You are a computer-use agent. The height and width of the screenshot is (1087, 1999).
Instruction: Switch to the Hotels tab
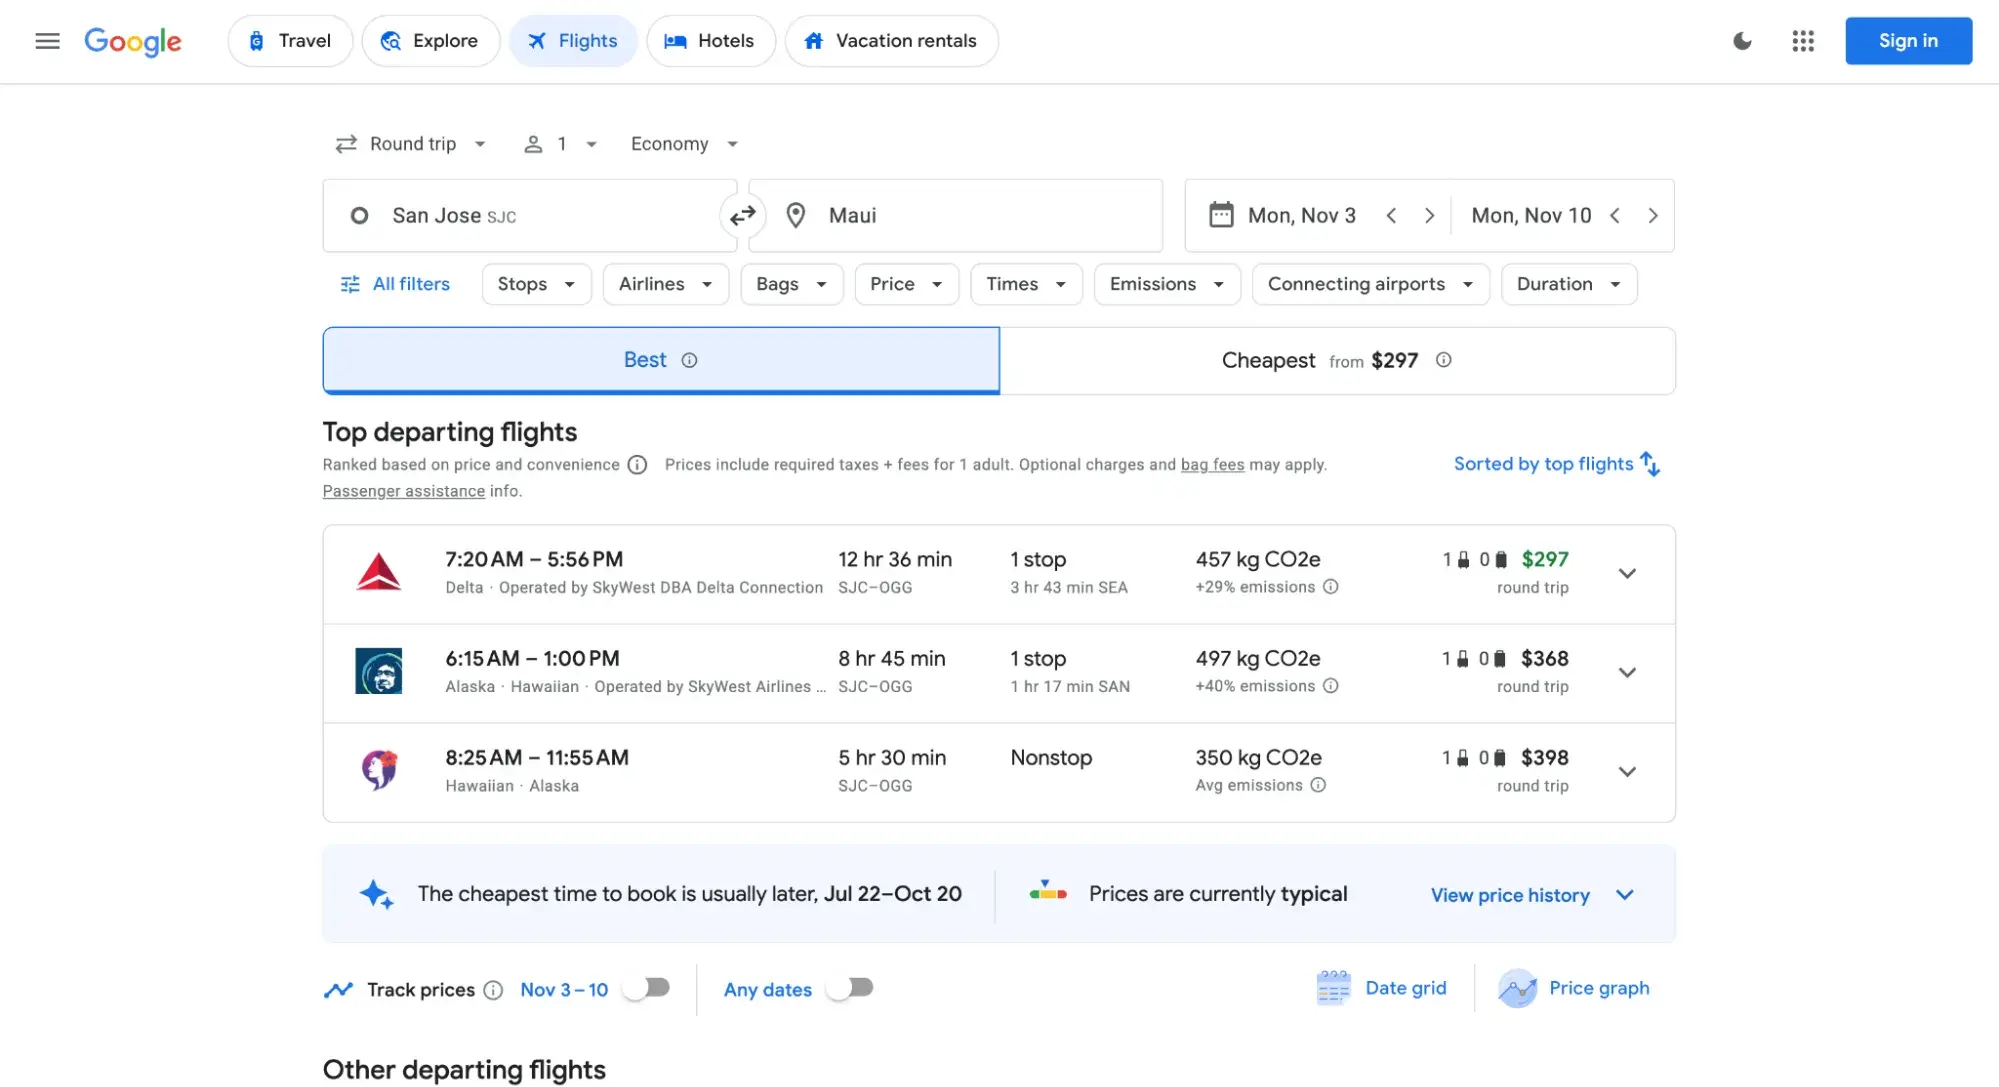pos(710,41)
